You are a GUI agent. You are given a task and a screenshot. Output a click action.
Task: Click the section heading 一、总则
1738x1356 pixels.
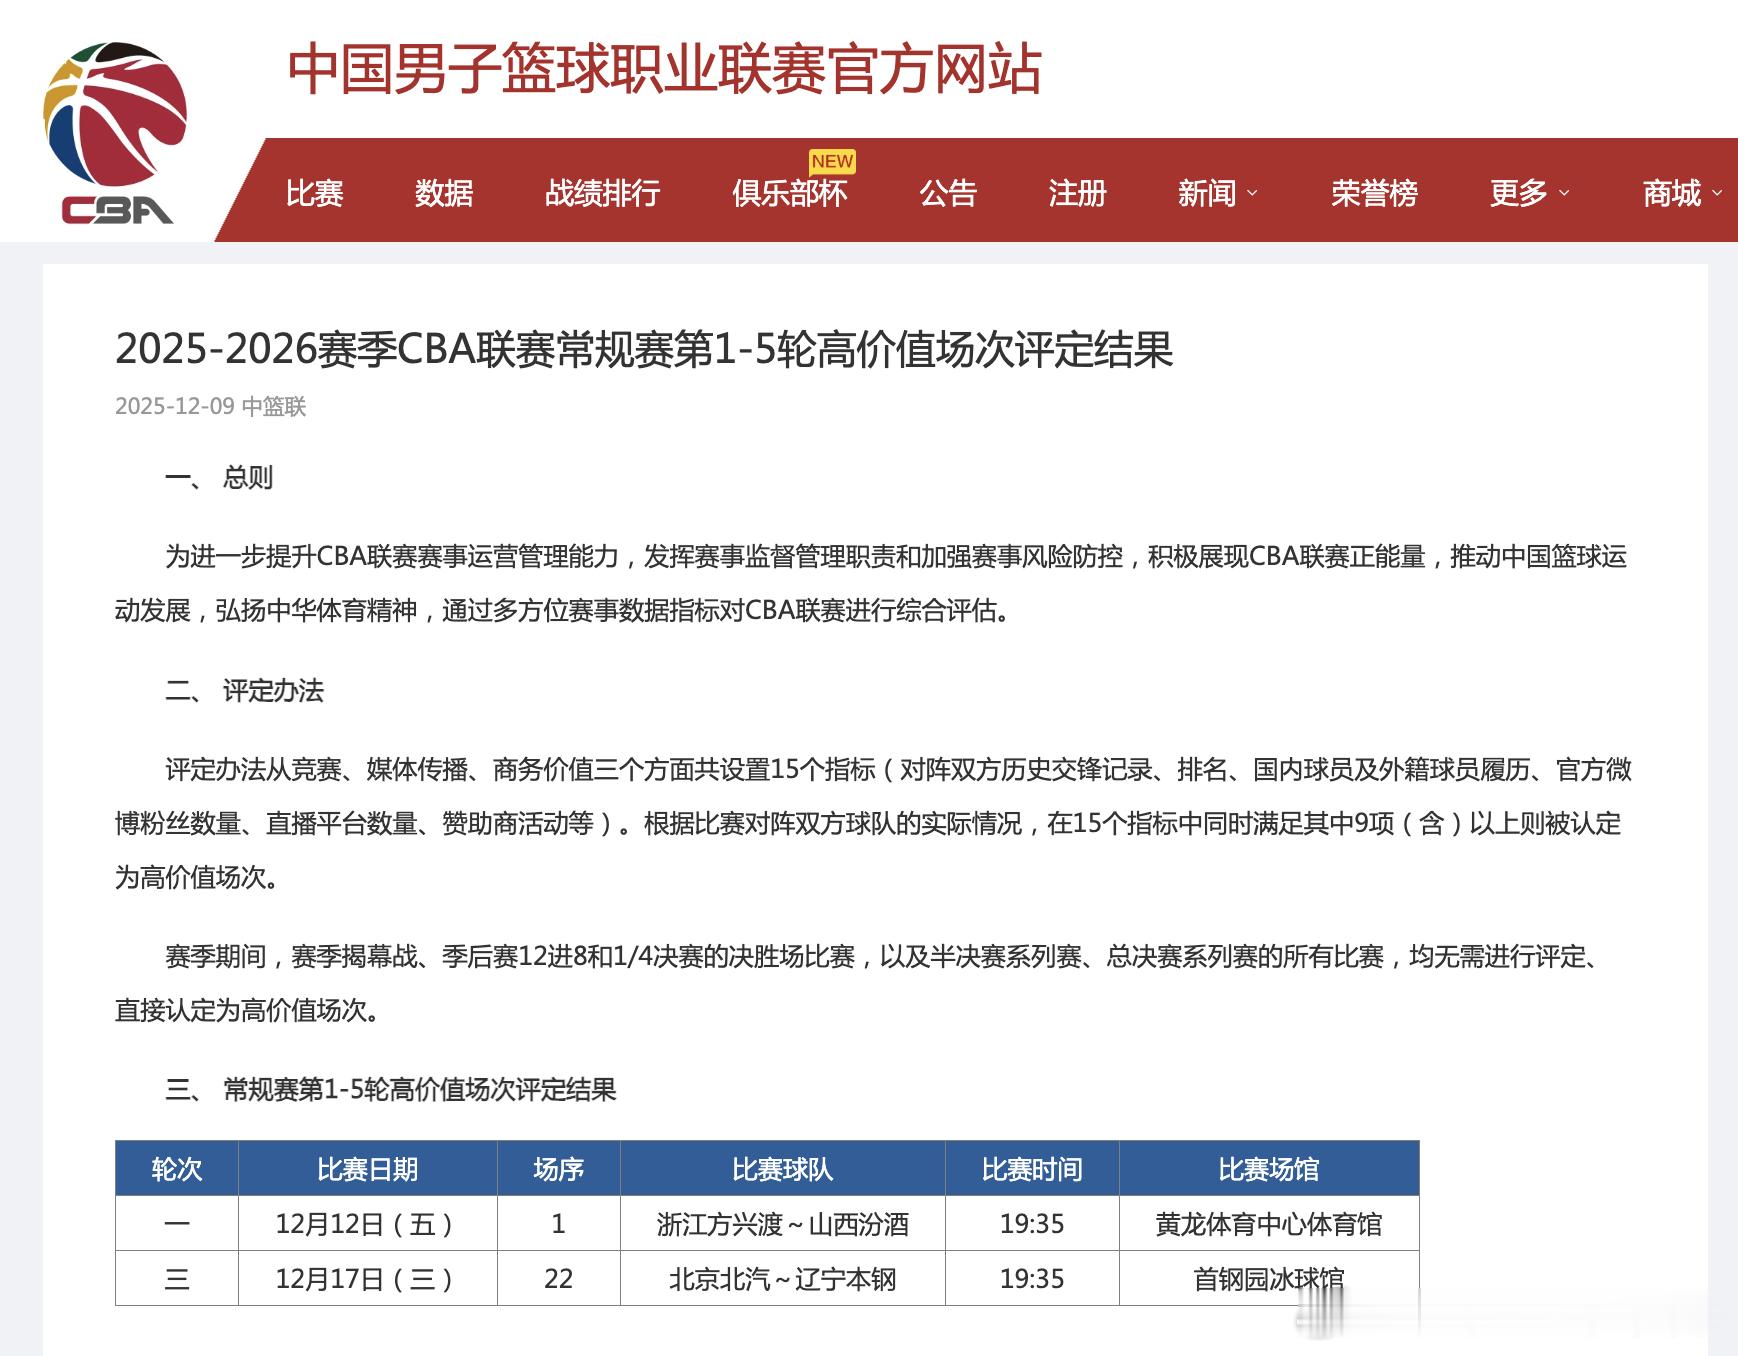219,477
